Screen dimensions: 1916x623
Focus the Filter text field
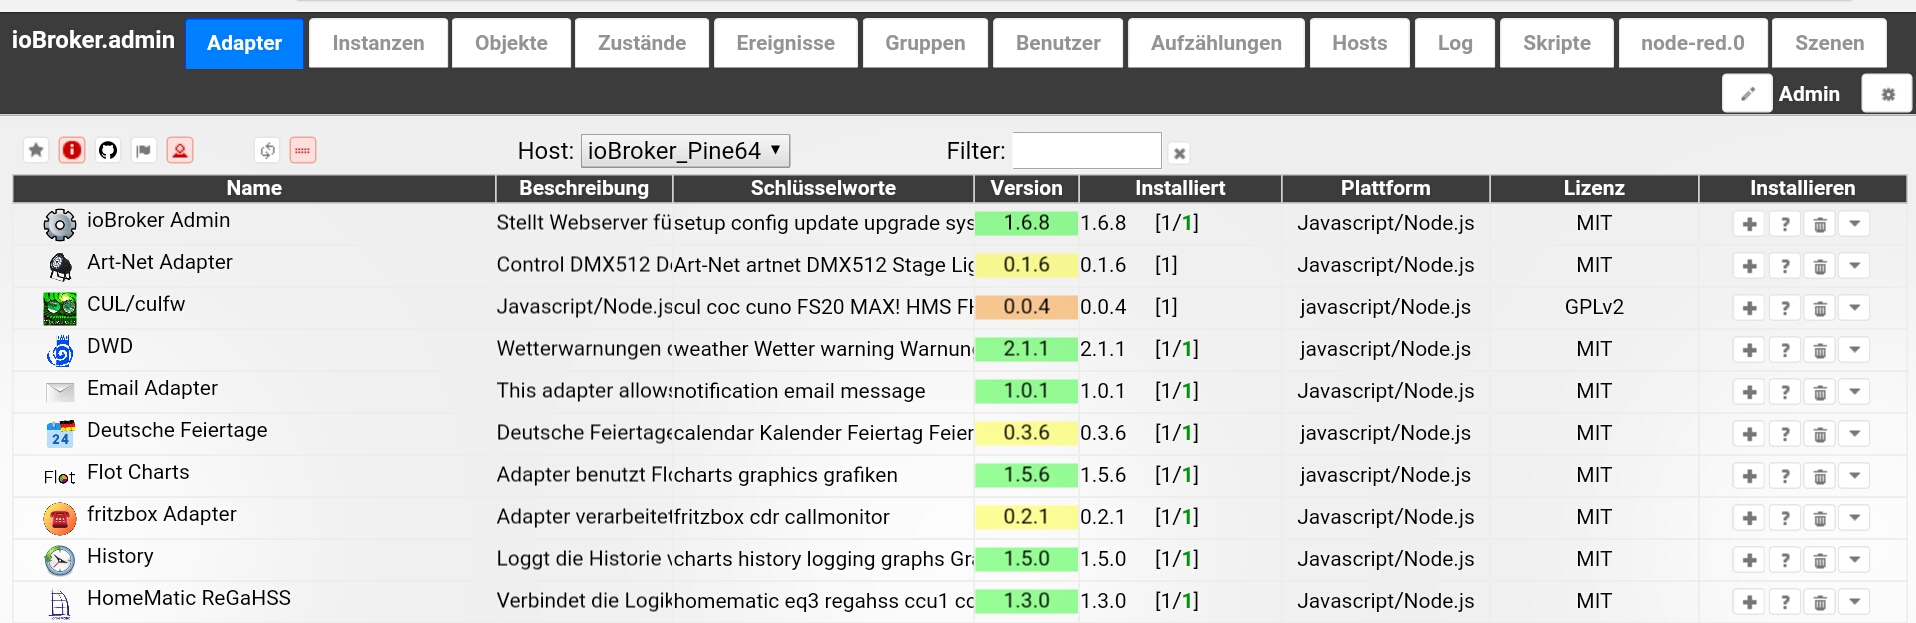click(1087, 151)
